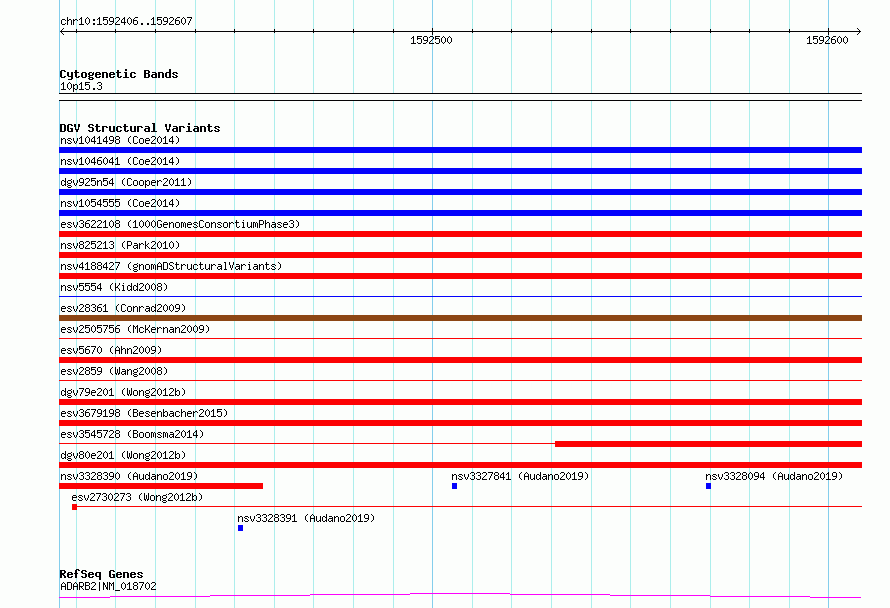Click esv2505756 (McKernan2009) label

point(135,329)
